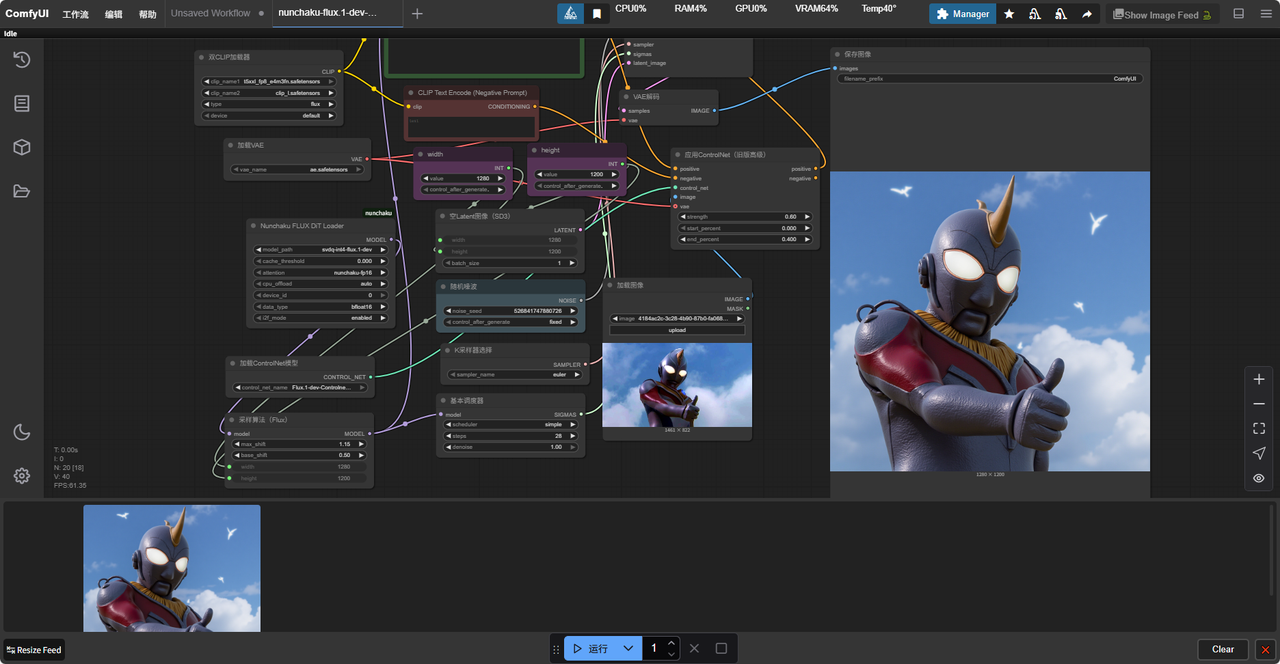The height and width of the screenshot is (664, 1280).
Task: Click upload in the 加载图像 node
Action: (x=677, y=330)
